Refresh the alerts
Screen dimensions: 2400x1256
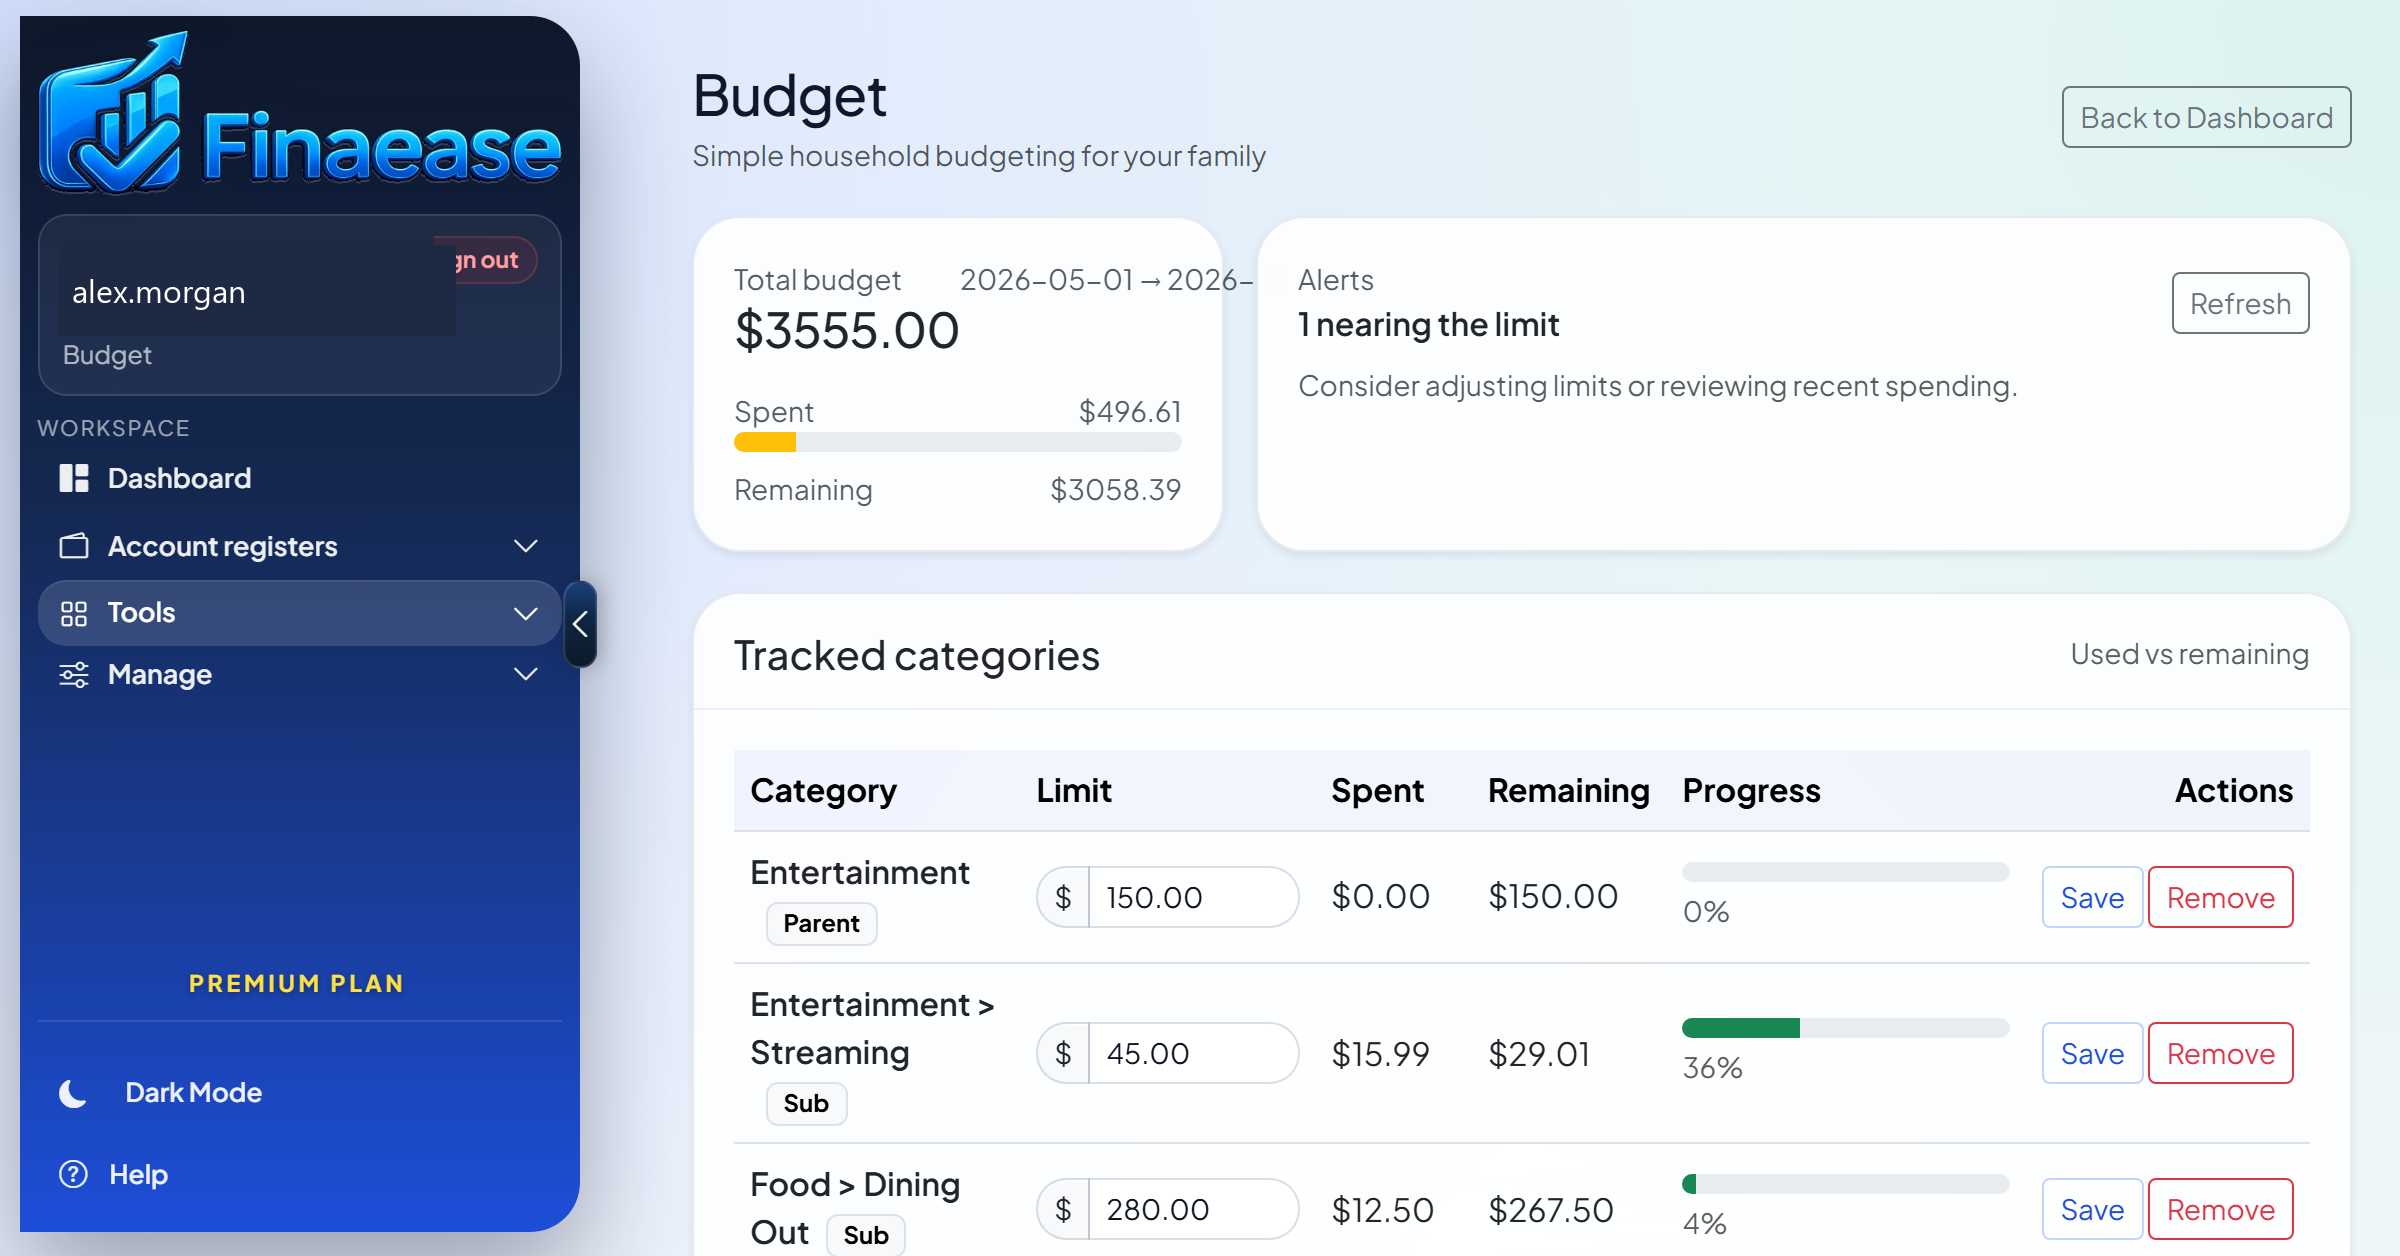(x=2240, y=303)
